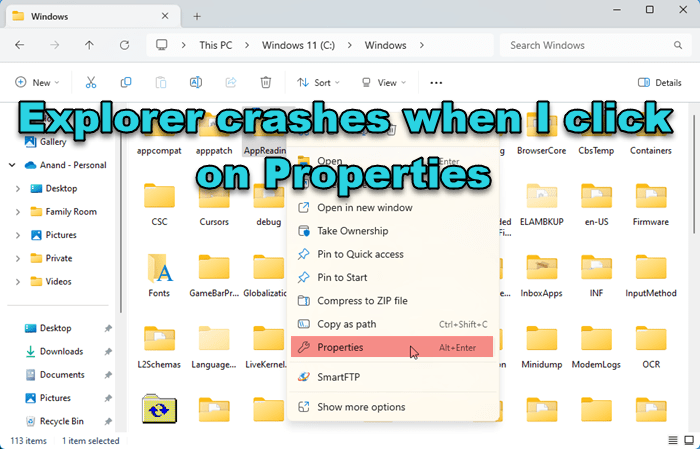700x449 pixels.
Task: Select the ELAMBKUP folder
Action: [542, 204]
